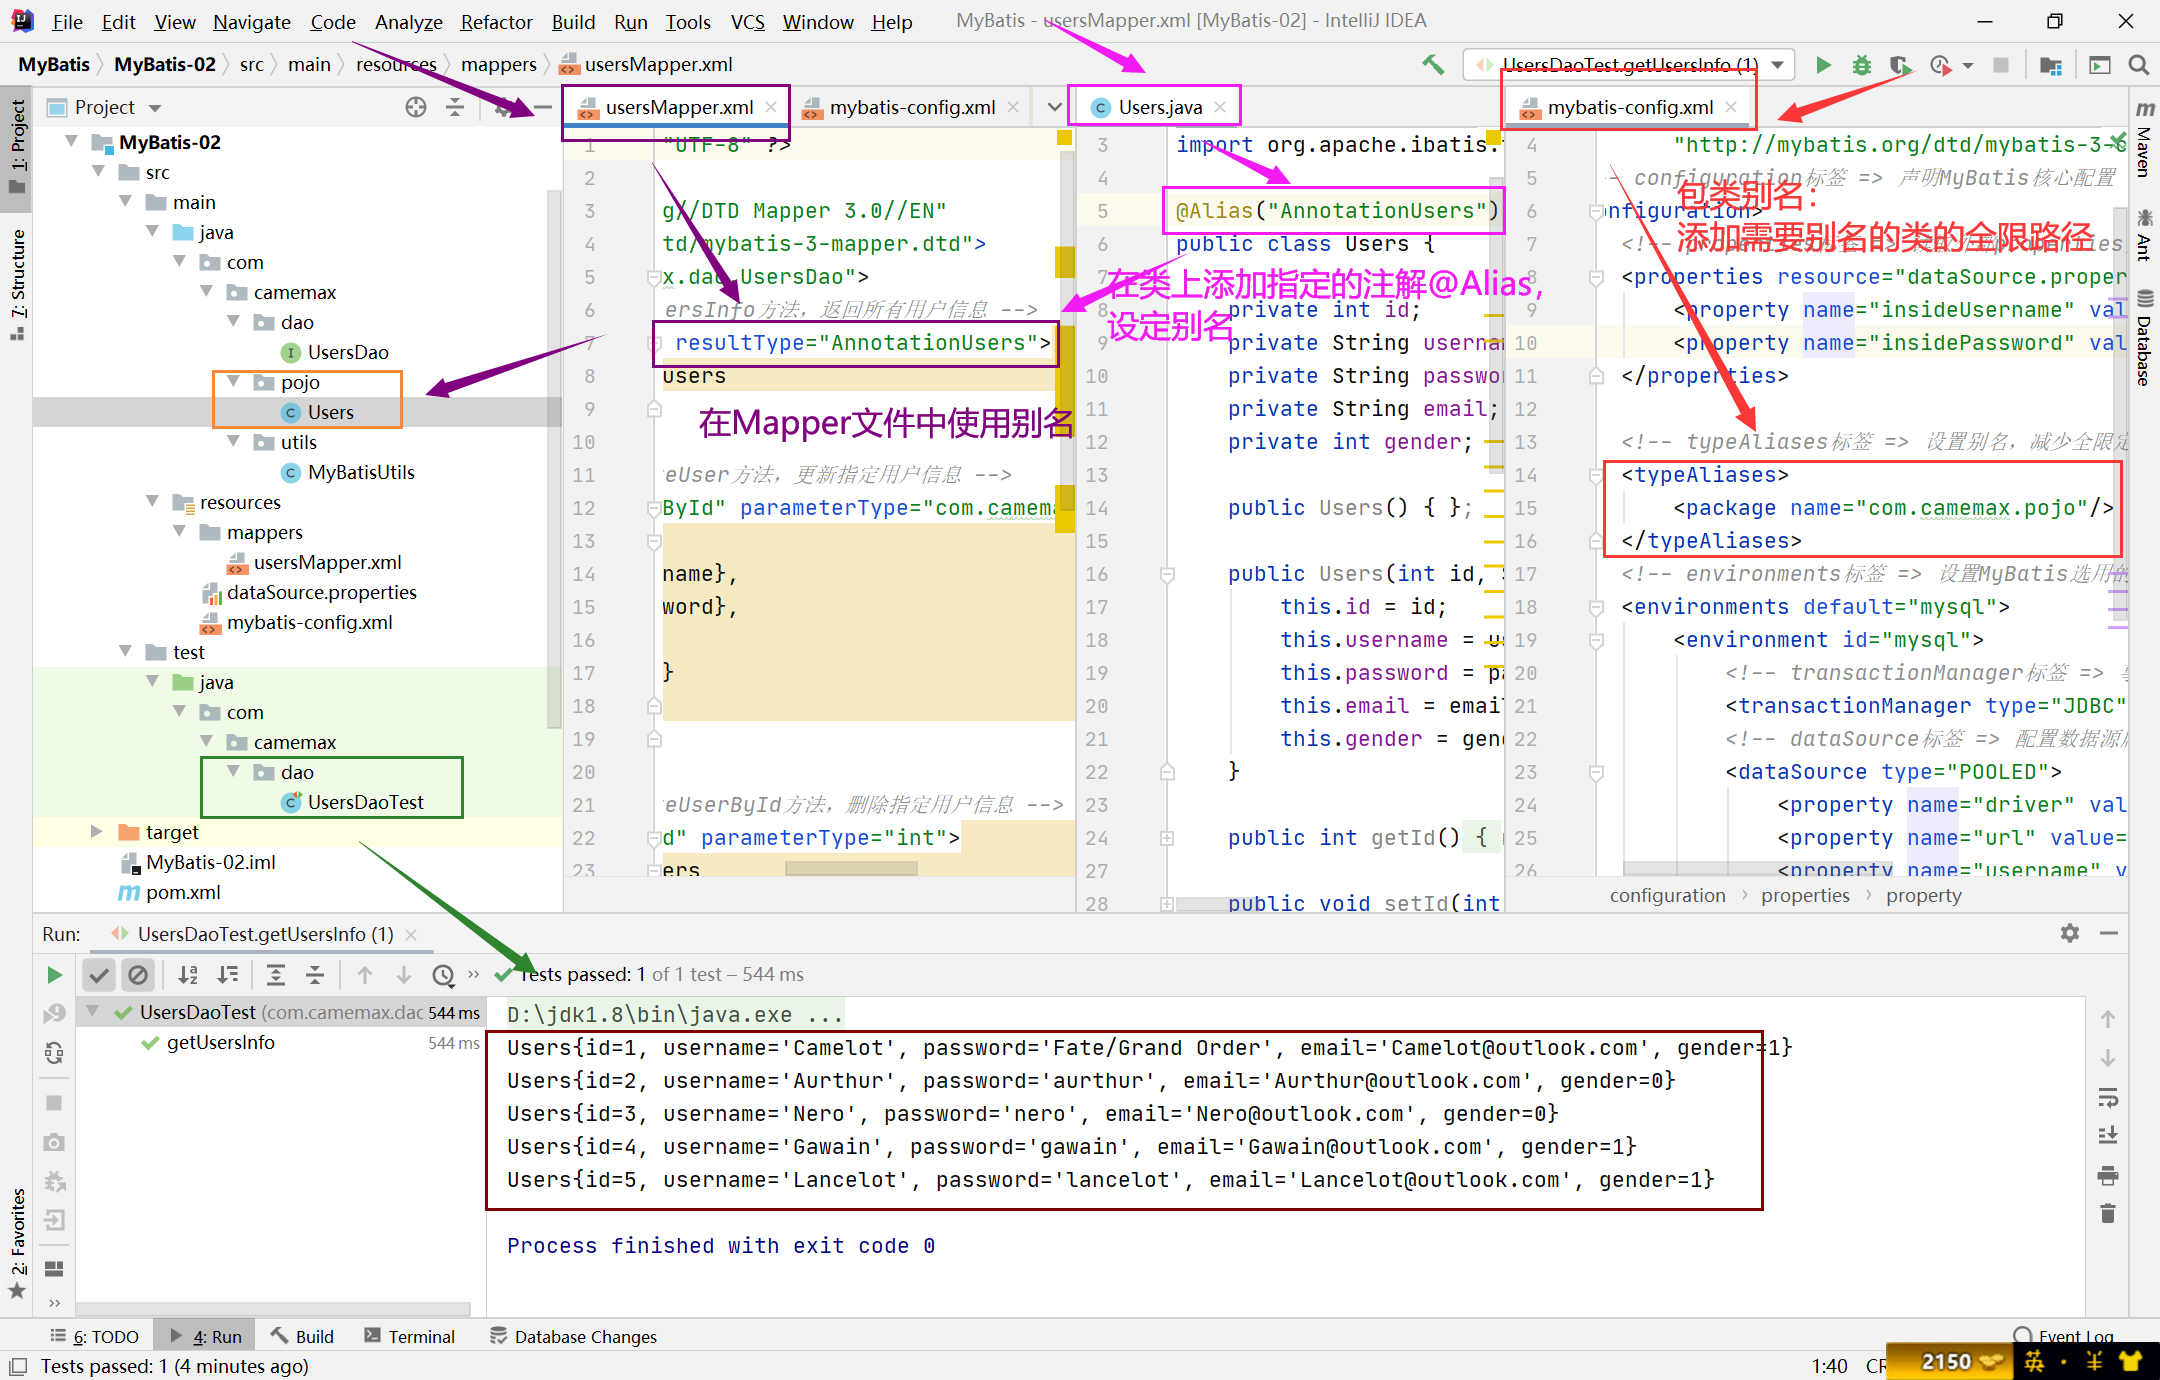Open the TODO tool window
Viewport: 2160px width, 1380px height.
click(x=95, y=1336)
